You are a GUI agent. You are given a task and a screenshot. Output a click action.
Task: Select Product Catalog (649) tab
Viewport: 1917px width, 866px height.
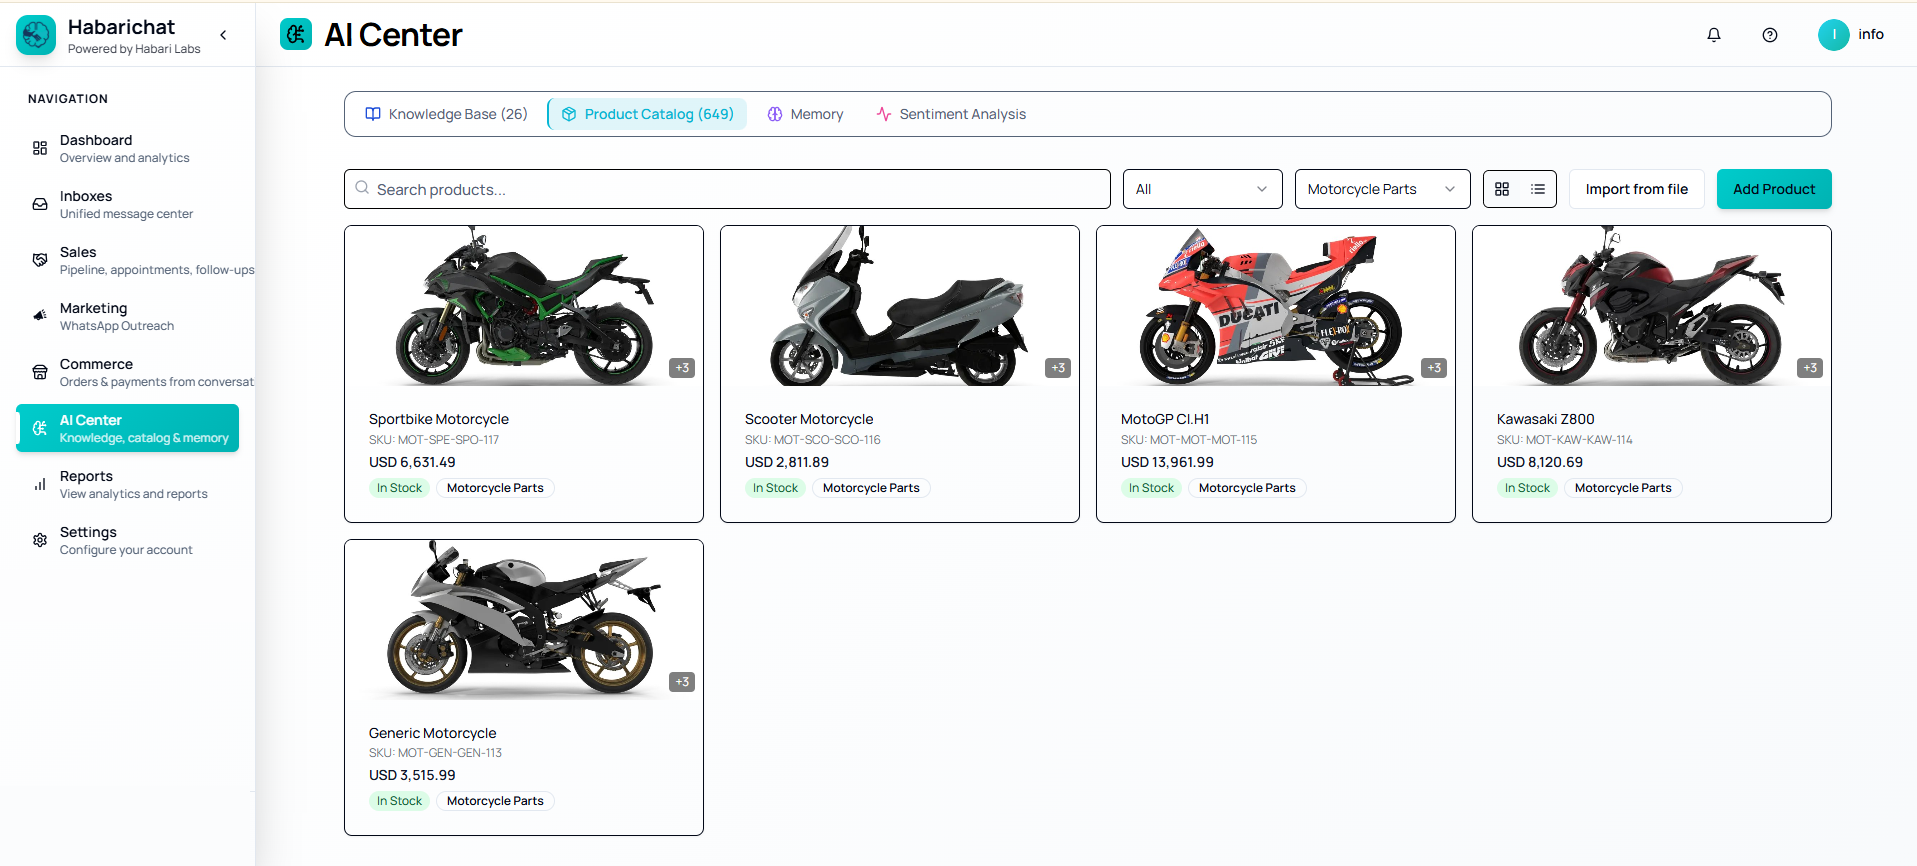pos(648,114)
